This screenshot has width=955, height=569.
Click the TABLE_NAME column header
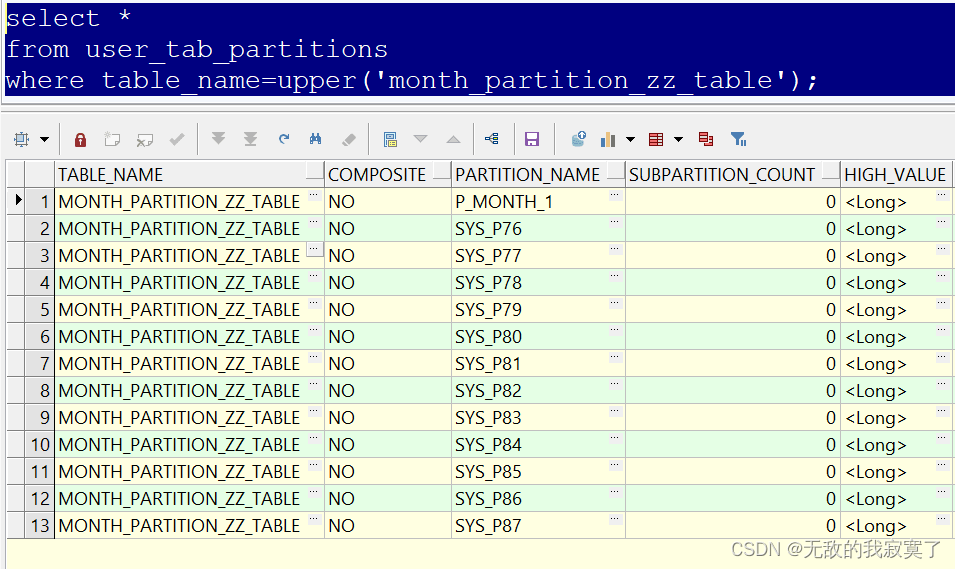click(x=189, y=175)
